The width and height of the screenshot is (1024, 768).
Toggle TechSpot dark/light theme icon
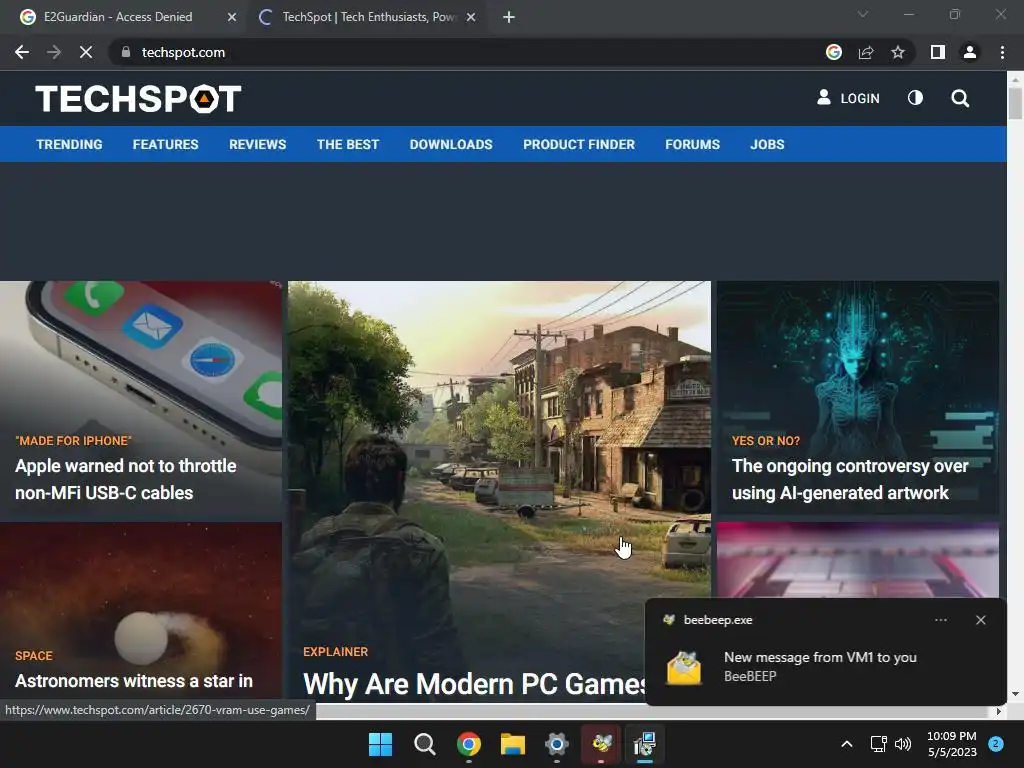(915, 98)
